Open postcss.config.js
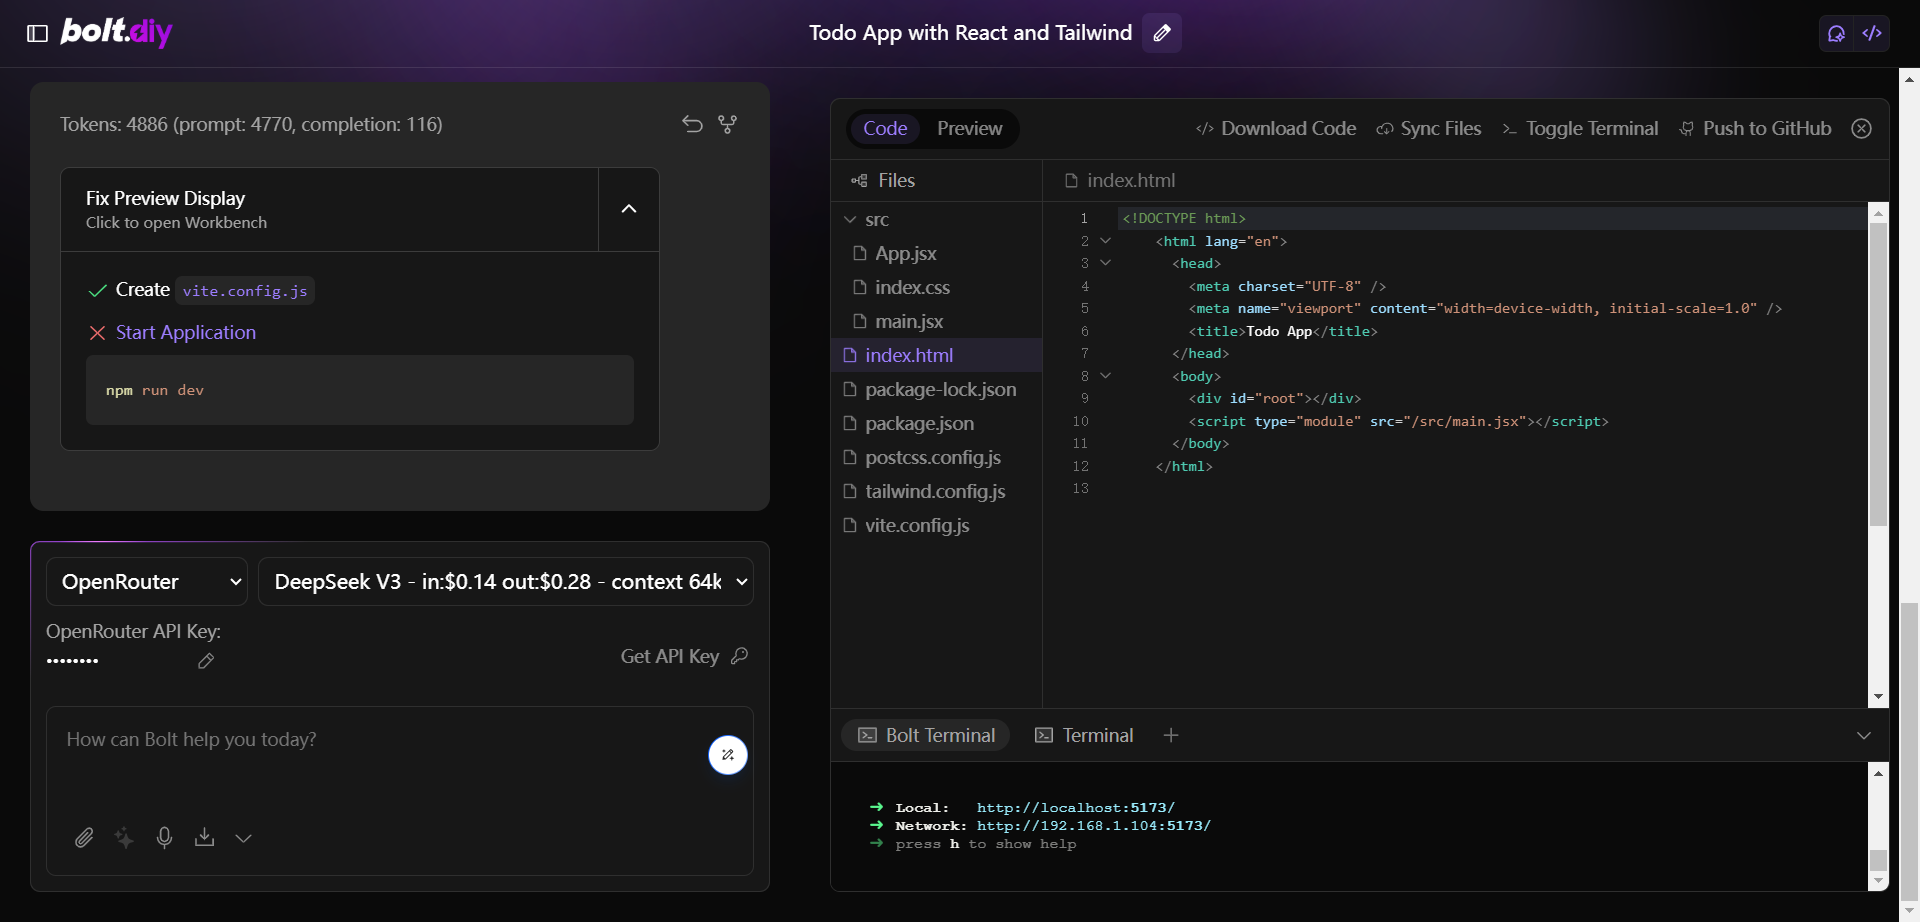 936,457
